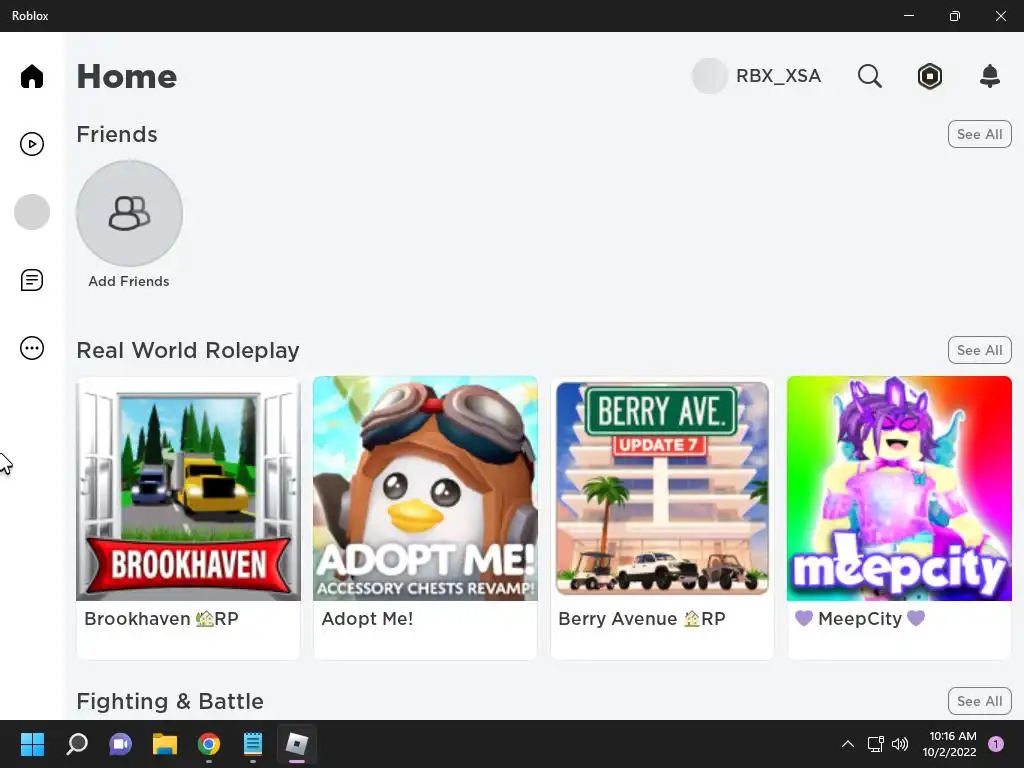Screen dimensions: 1024x768
Task: Open the clock showing 10:16 AM
Action: (950, 744)
